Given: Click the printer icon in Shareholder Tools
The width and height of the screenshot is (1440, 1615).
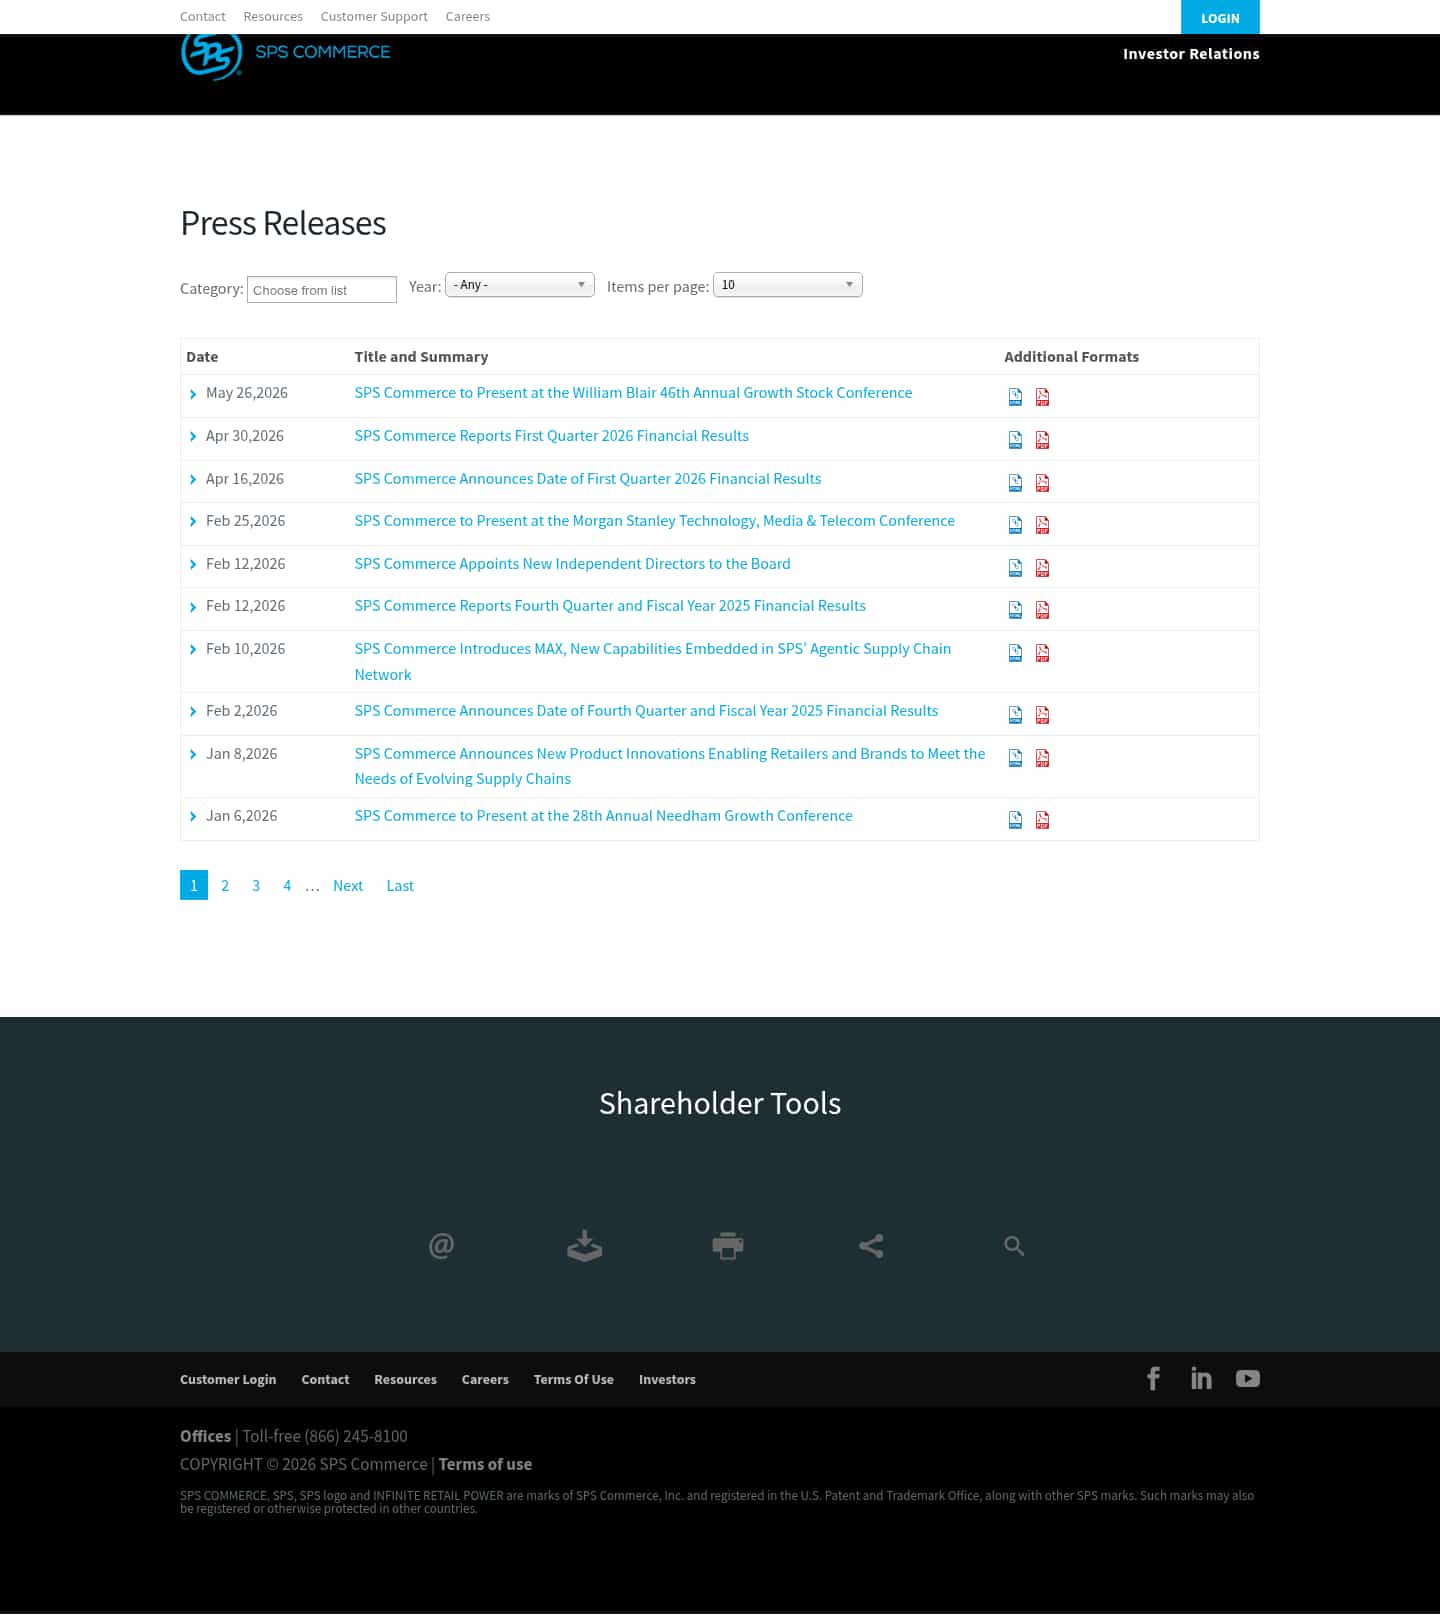Looking at the screenshot, I should pos(728,1246).
